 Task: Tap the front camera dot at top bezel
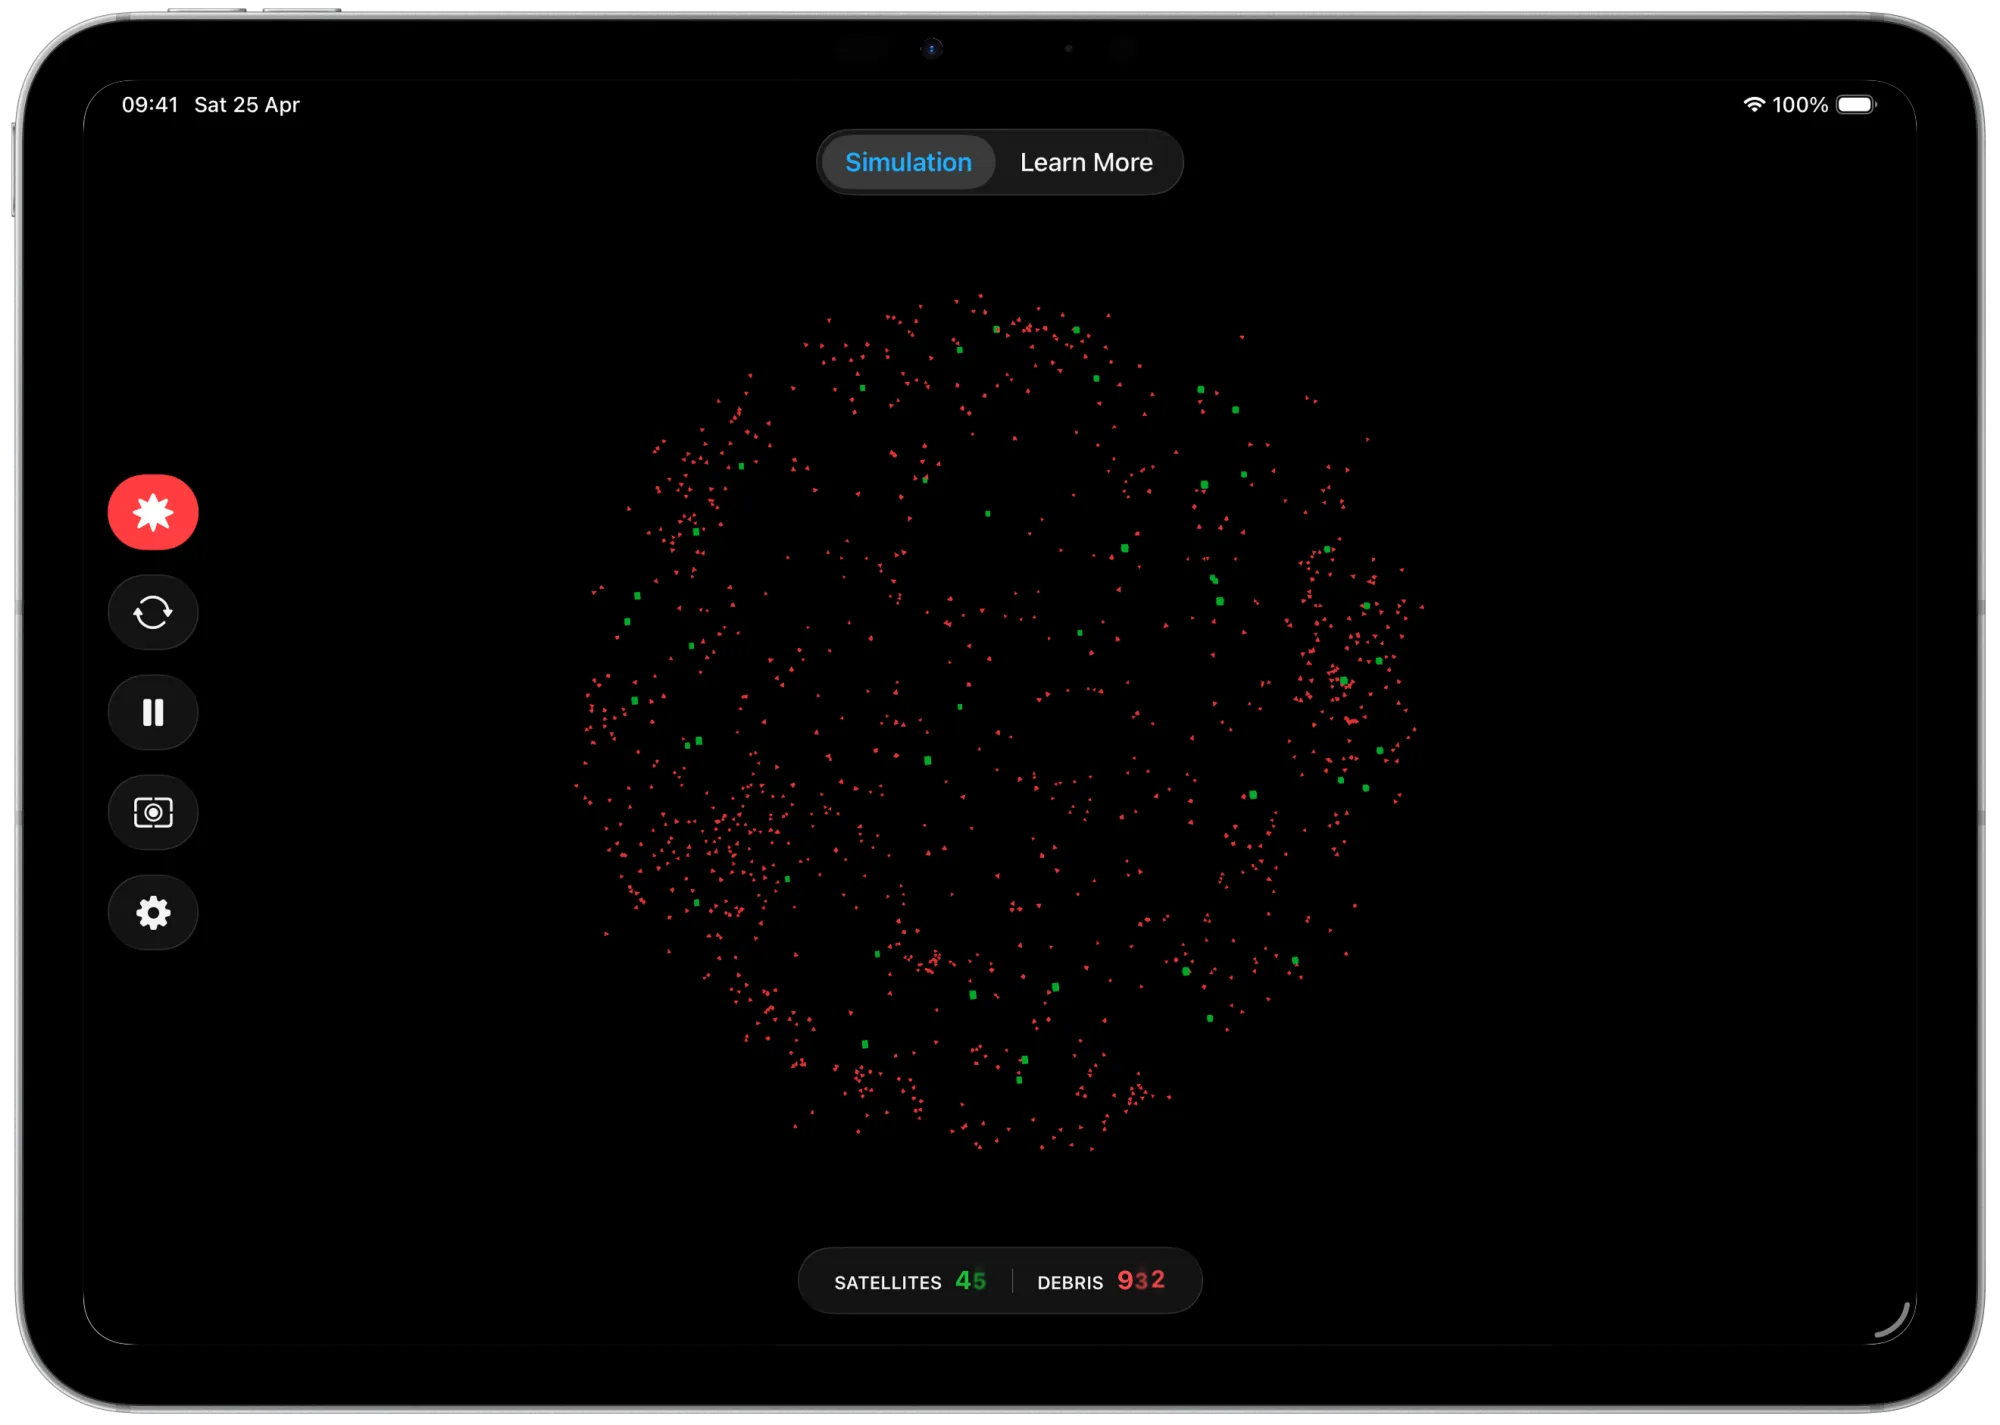point(932,49)
